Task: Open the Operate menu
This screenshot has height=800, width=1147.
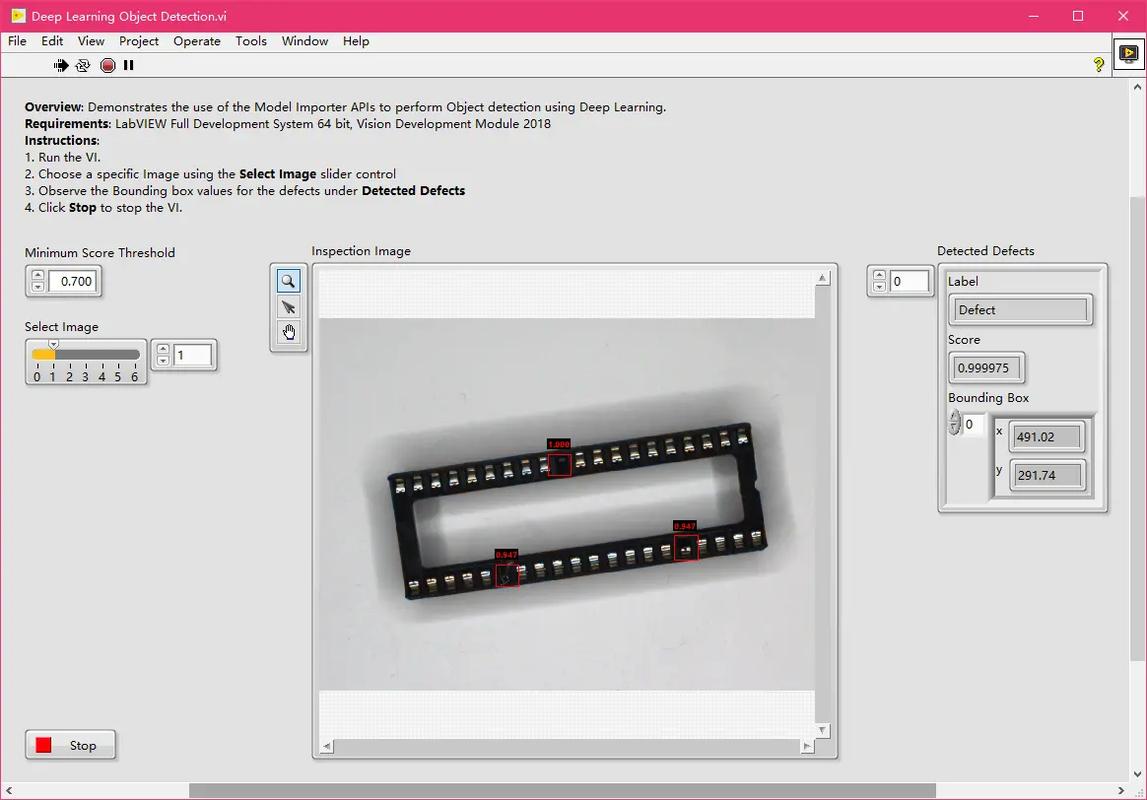Action: (196, 41)
